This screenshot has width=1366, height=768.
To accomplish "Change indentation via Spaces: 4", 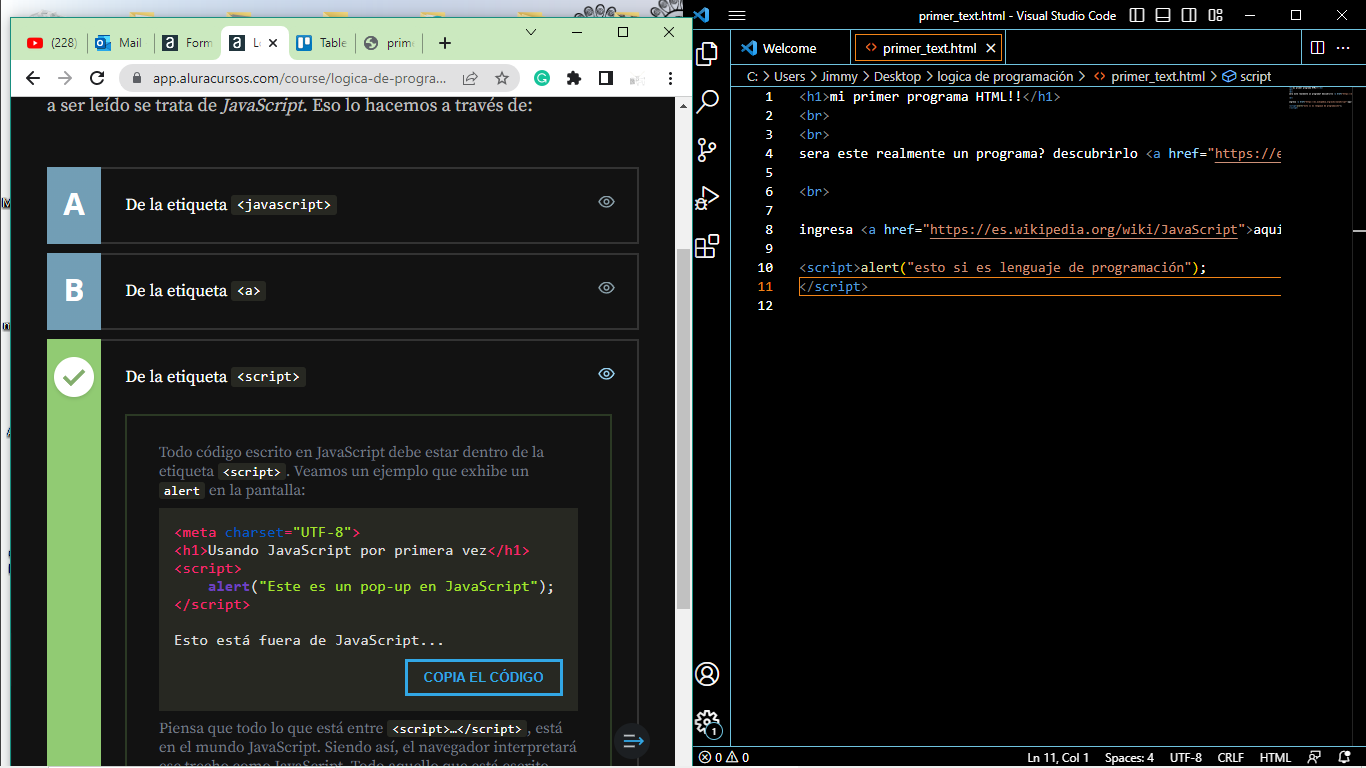I will (1129, 758).
